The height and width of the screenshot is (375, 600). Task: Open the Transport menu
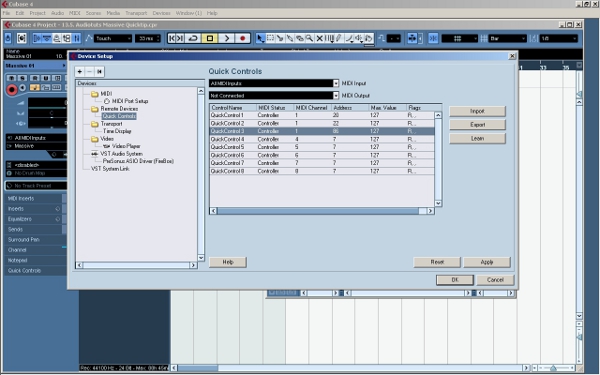pos(136,13)
